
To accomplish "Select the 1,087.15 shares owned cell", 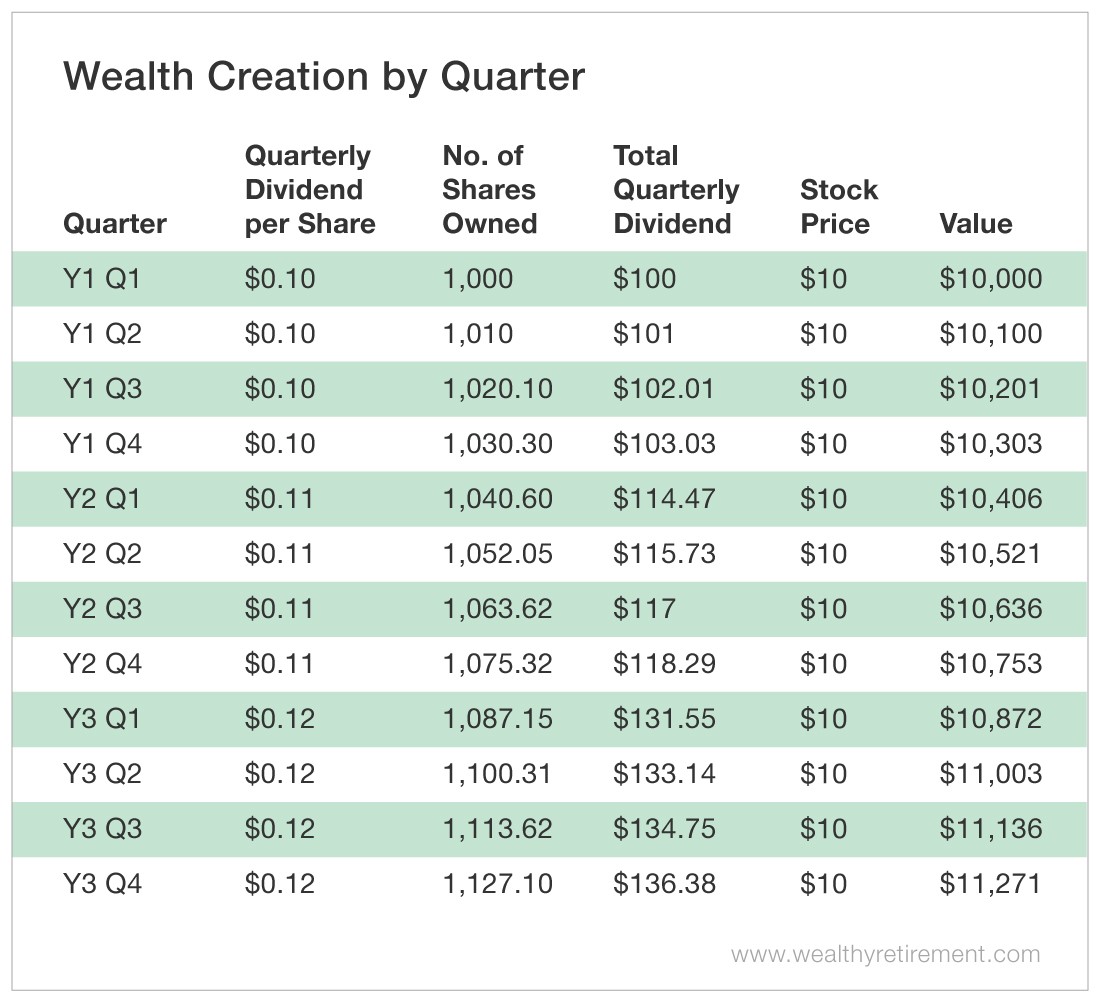I will (x=497, y=719).
